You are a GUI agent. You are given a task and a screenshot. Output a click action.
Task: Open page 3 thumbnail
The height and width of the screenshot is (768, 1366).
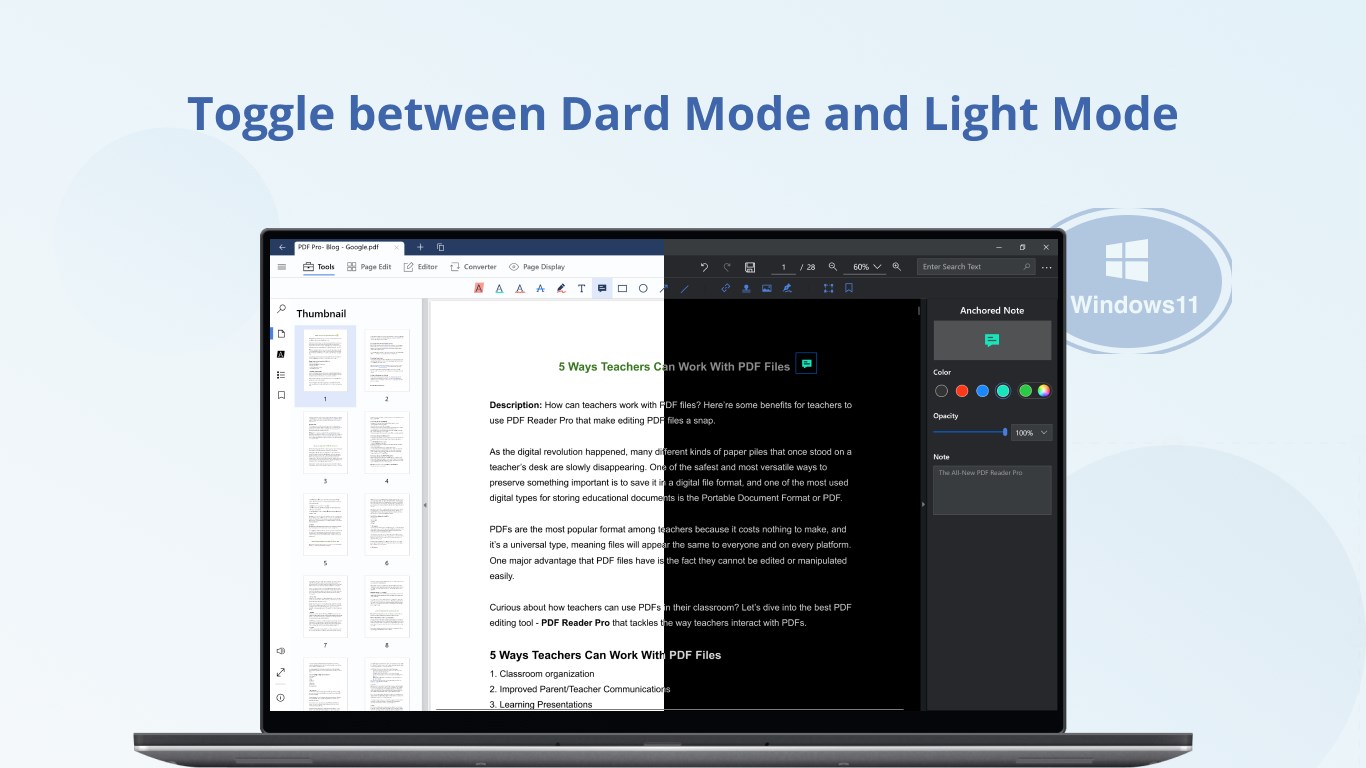click(x=325, y=443)
